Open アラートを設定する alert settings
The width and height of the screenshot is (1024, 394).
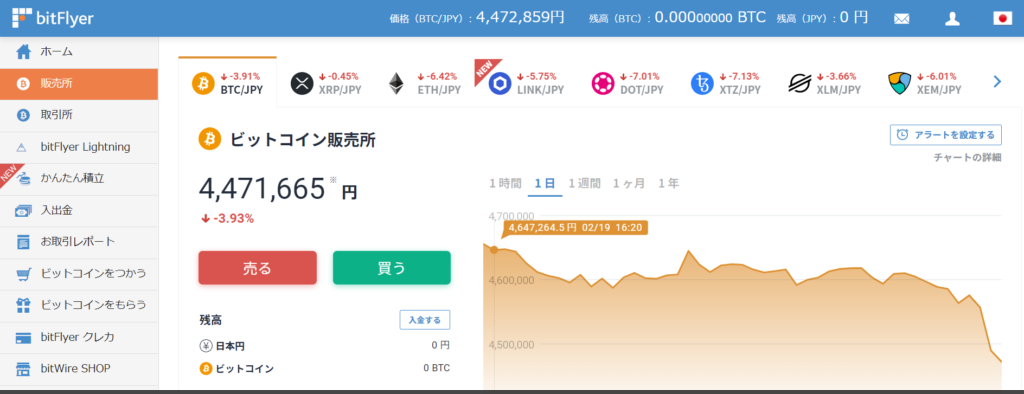coord(946,135)
